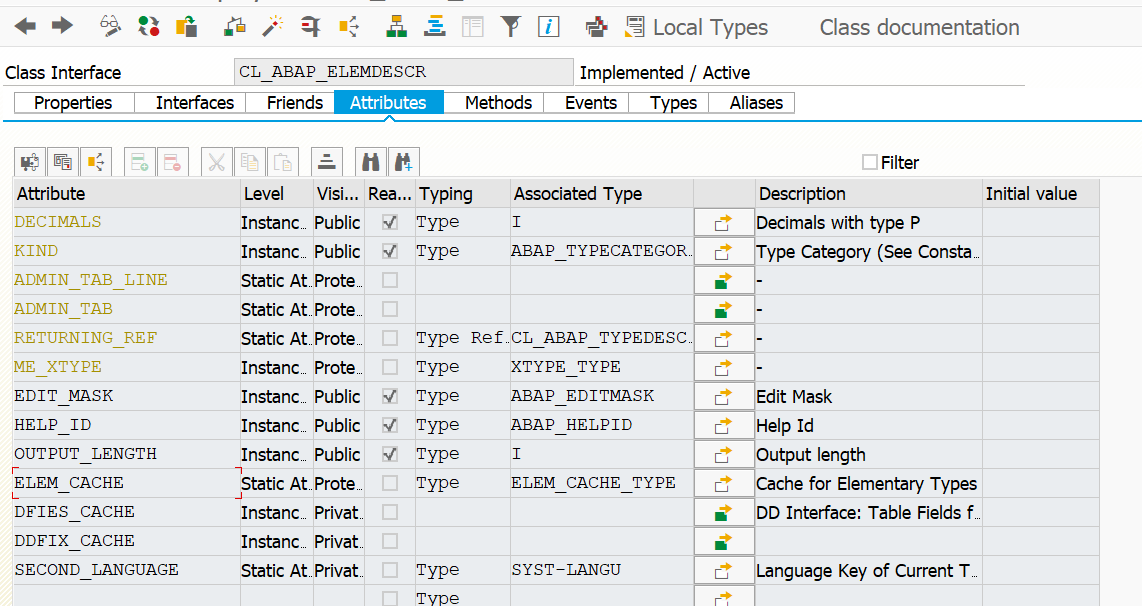Click the Find Next binoculars-plus icon
Viewport: 1142px width, 606px height.
[403, 162]
